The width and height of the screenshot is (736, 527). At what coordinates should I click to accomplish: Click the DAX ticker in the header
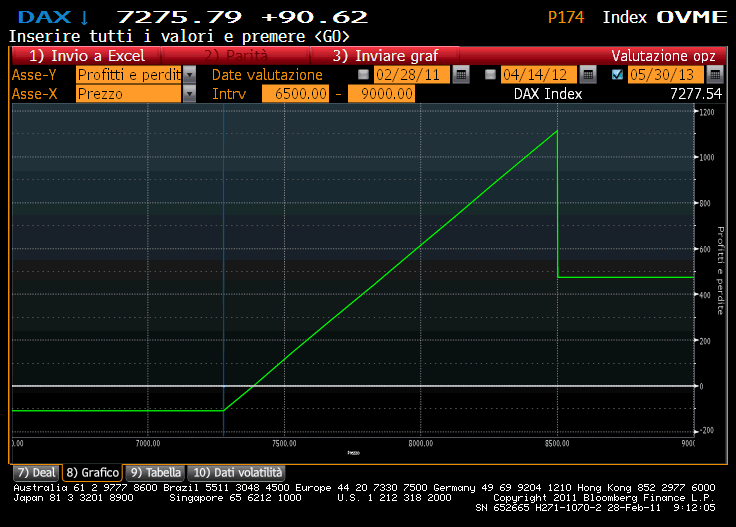pyautogui.click(x=44, y=17)
